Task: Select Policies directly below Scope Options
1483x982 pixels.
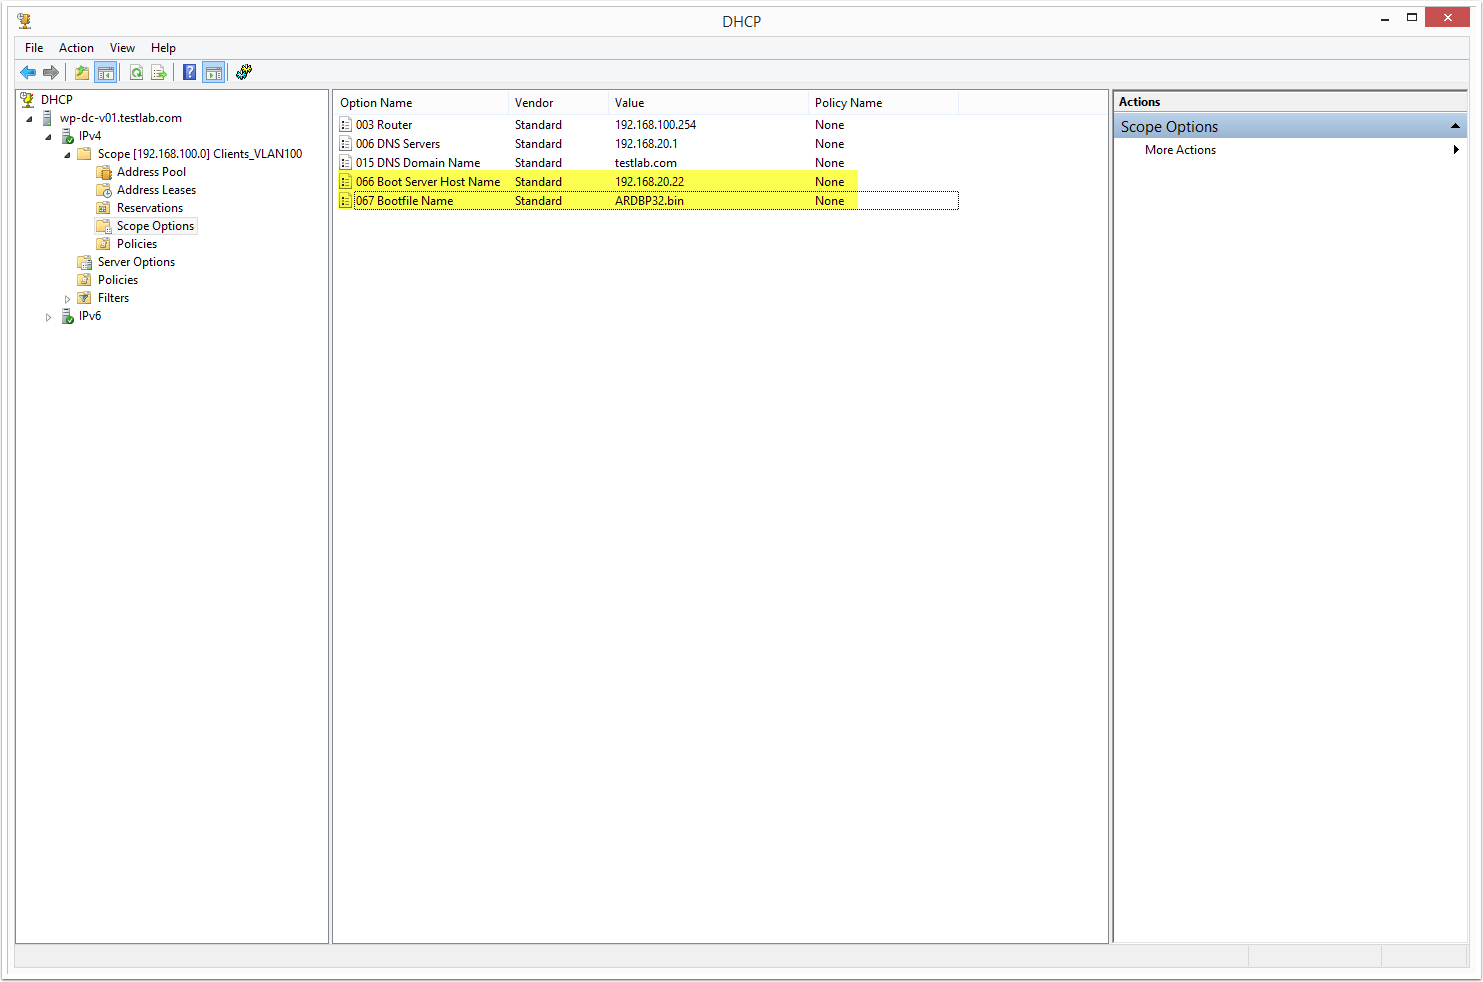Action: pos(137,244)
